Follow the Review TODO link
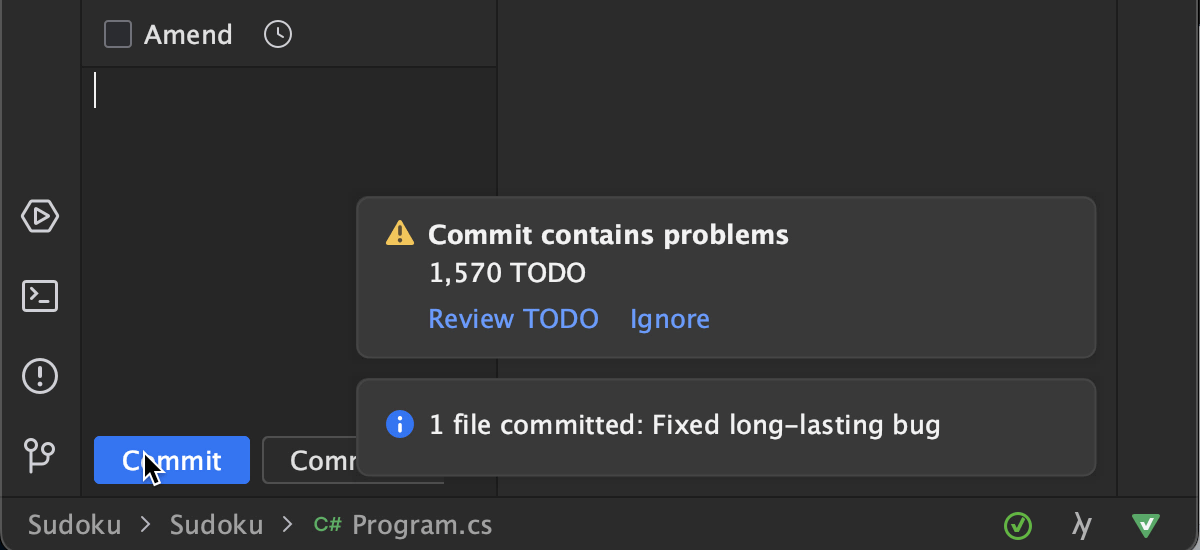1200x550 pixels. tap(513, 319)
